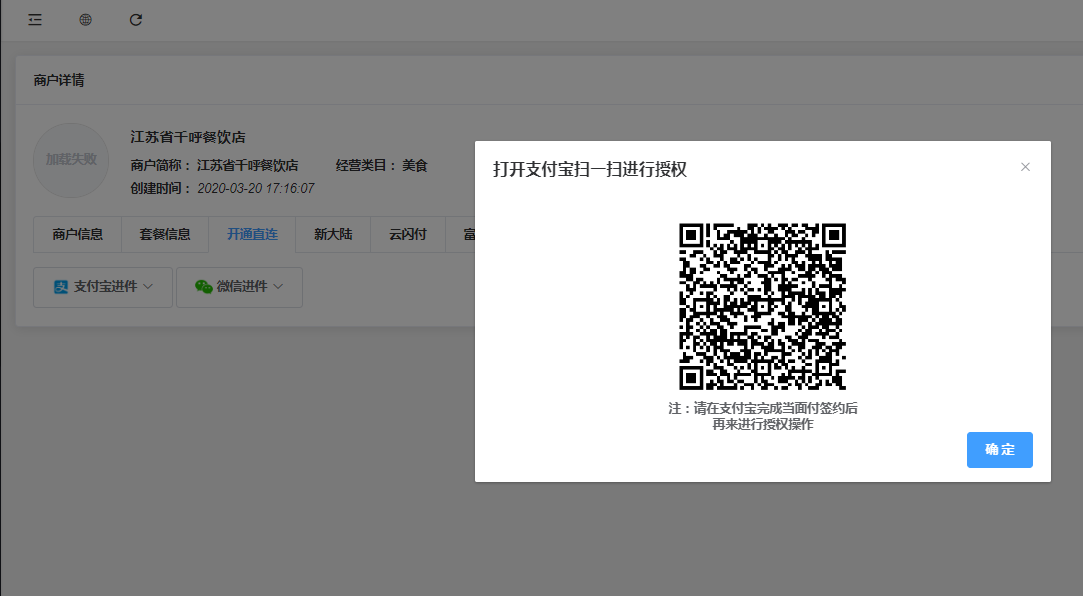Expand the 支付宝进件 dropdown
The width and height of the screenshot is (1083, 596).
(x=103, y=287)
